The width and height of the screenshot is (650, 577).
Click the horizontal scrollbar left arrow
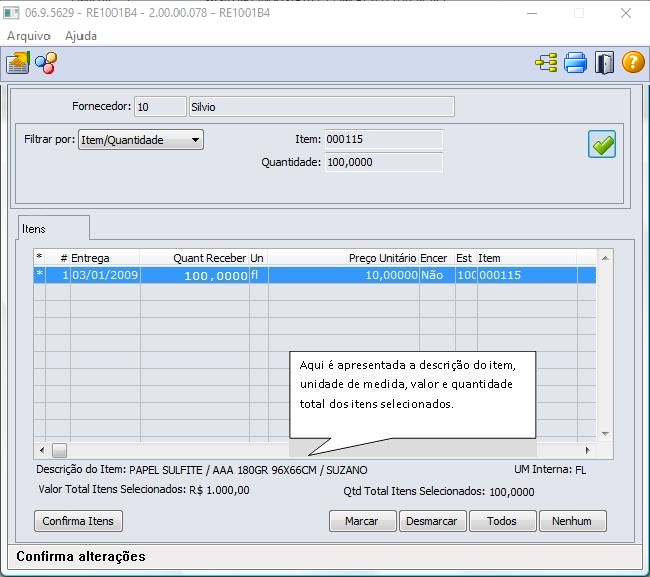pyautogui.click(x=41, y=450)
